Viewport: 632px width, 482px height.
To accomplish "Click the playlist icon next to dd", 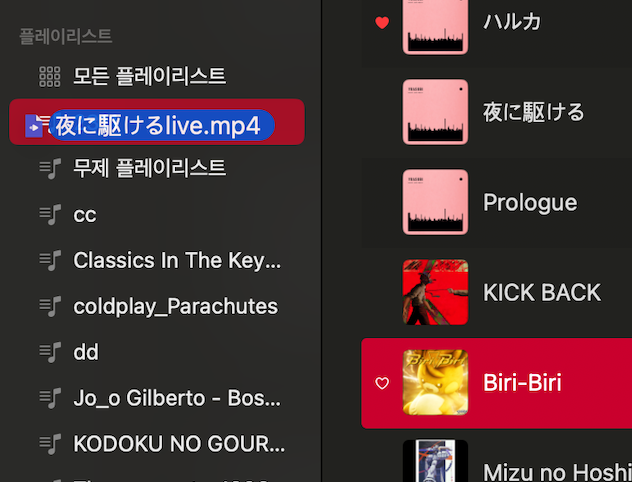I will pos(50,352).
